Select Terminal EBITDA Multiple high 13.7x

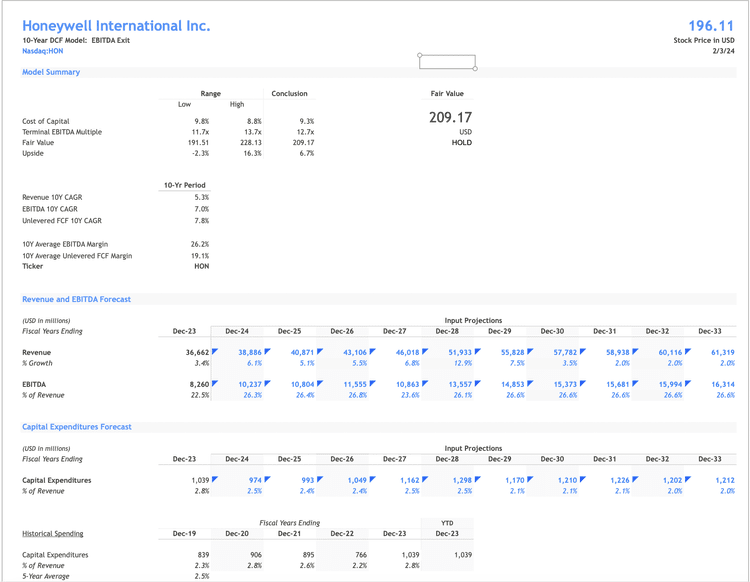click(253, 132)
